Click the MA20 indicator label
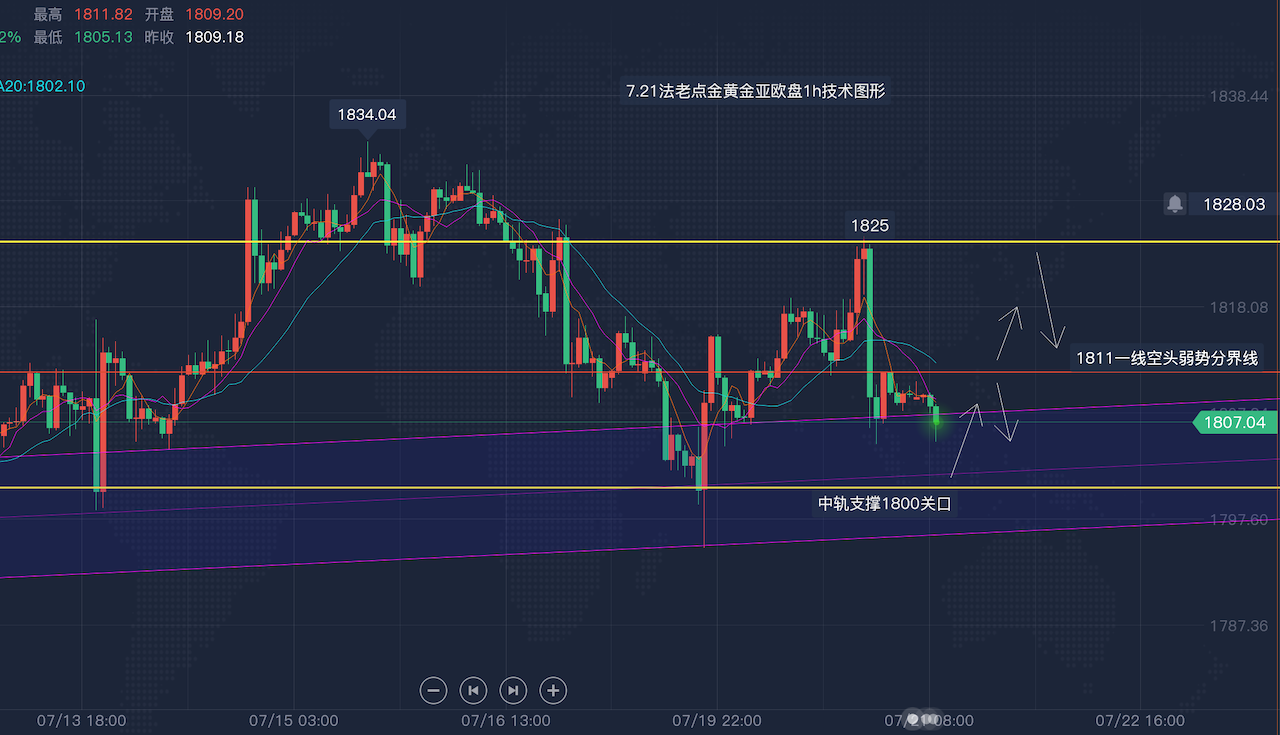This screenshot has height=735, width=1280. tap(42, 86)
